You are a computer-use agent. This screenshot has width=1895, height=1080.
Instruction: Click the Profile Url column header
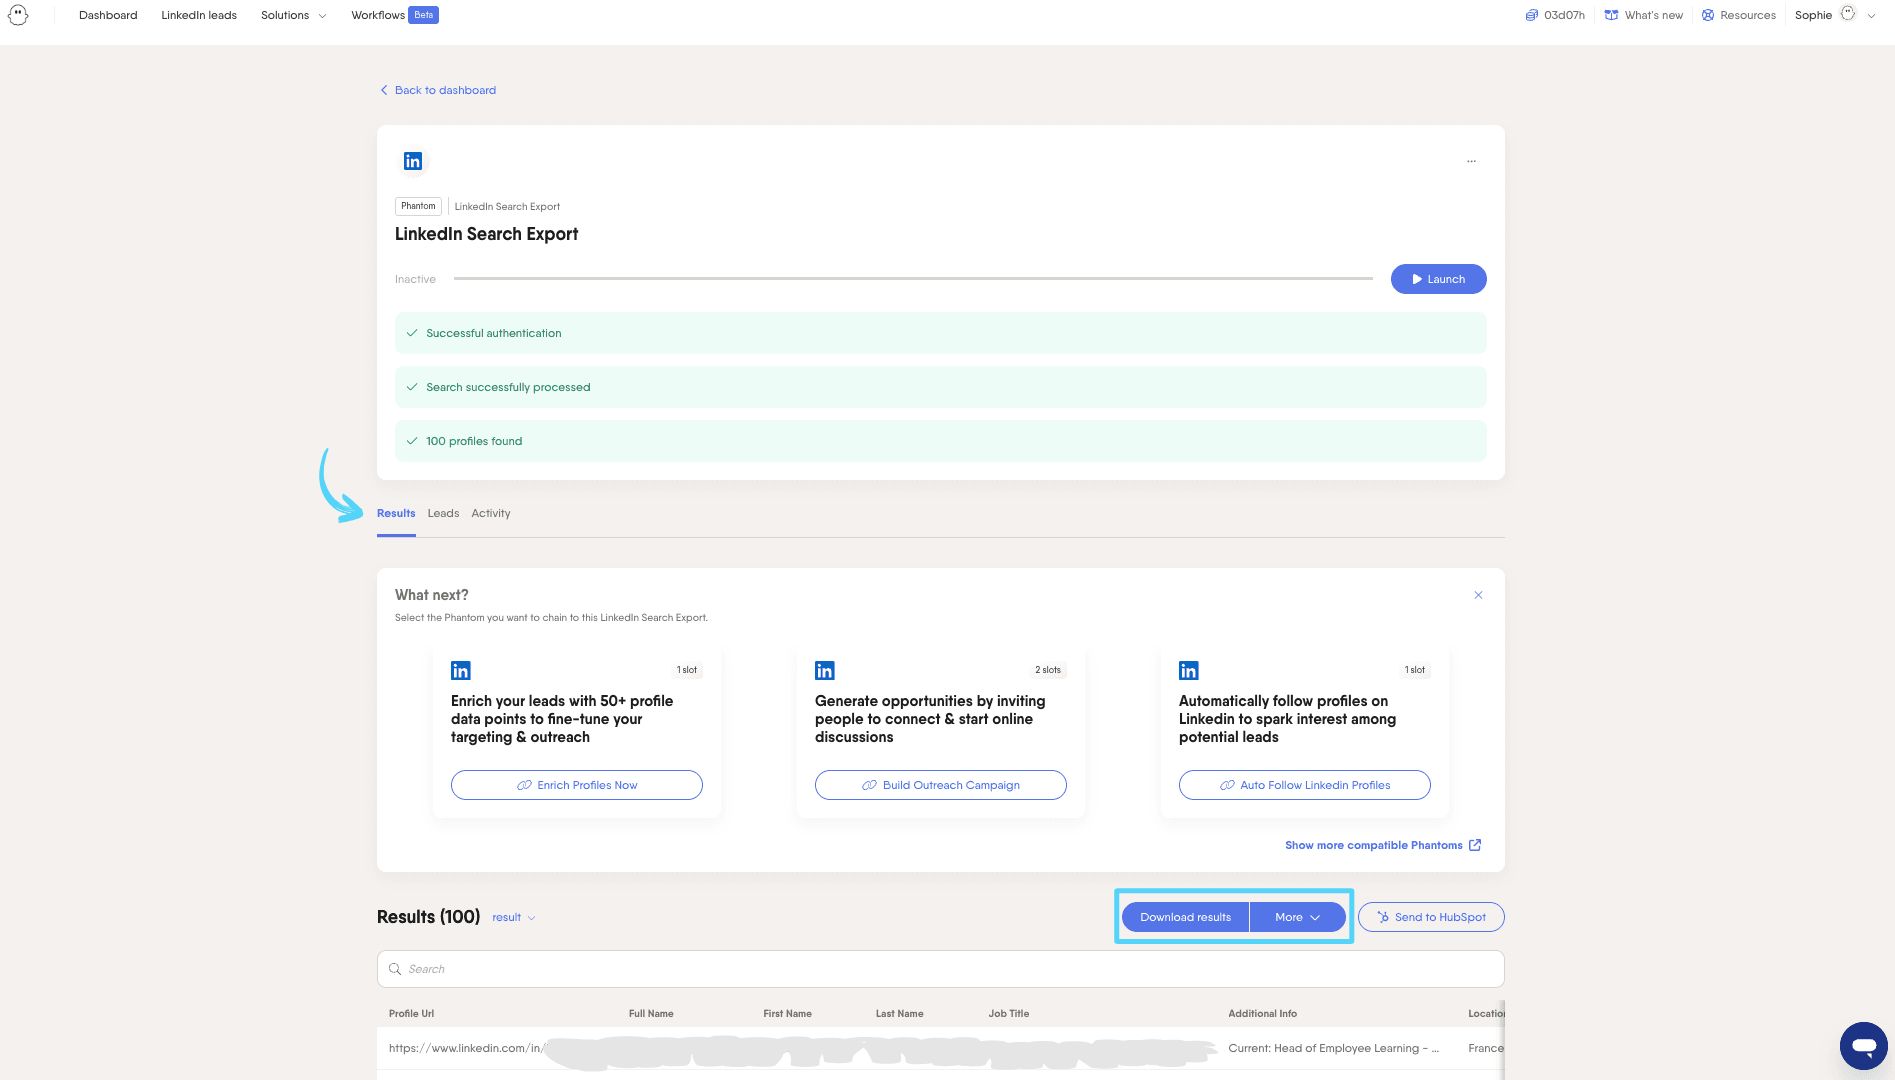point(411,1013)
